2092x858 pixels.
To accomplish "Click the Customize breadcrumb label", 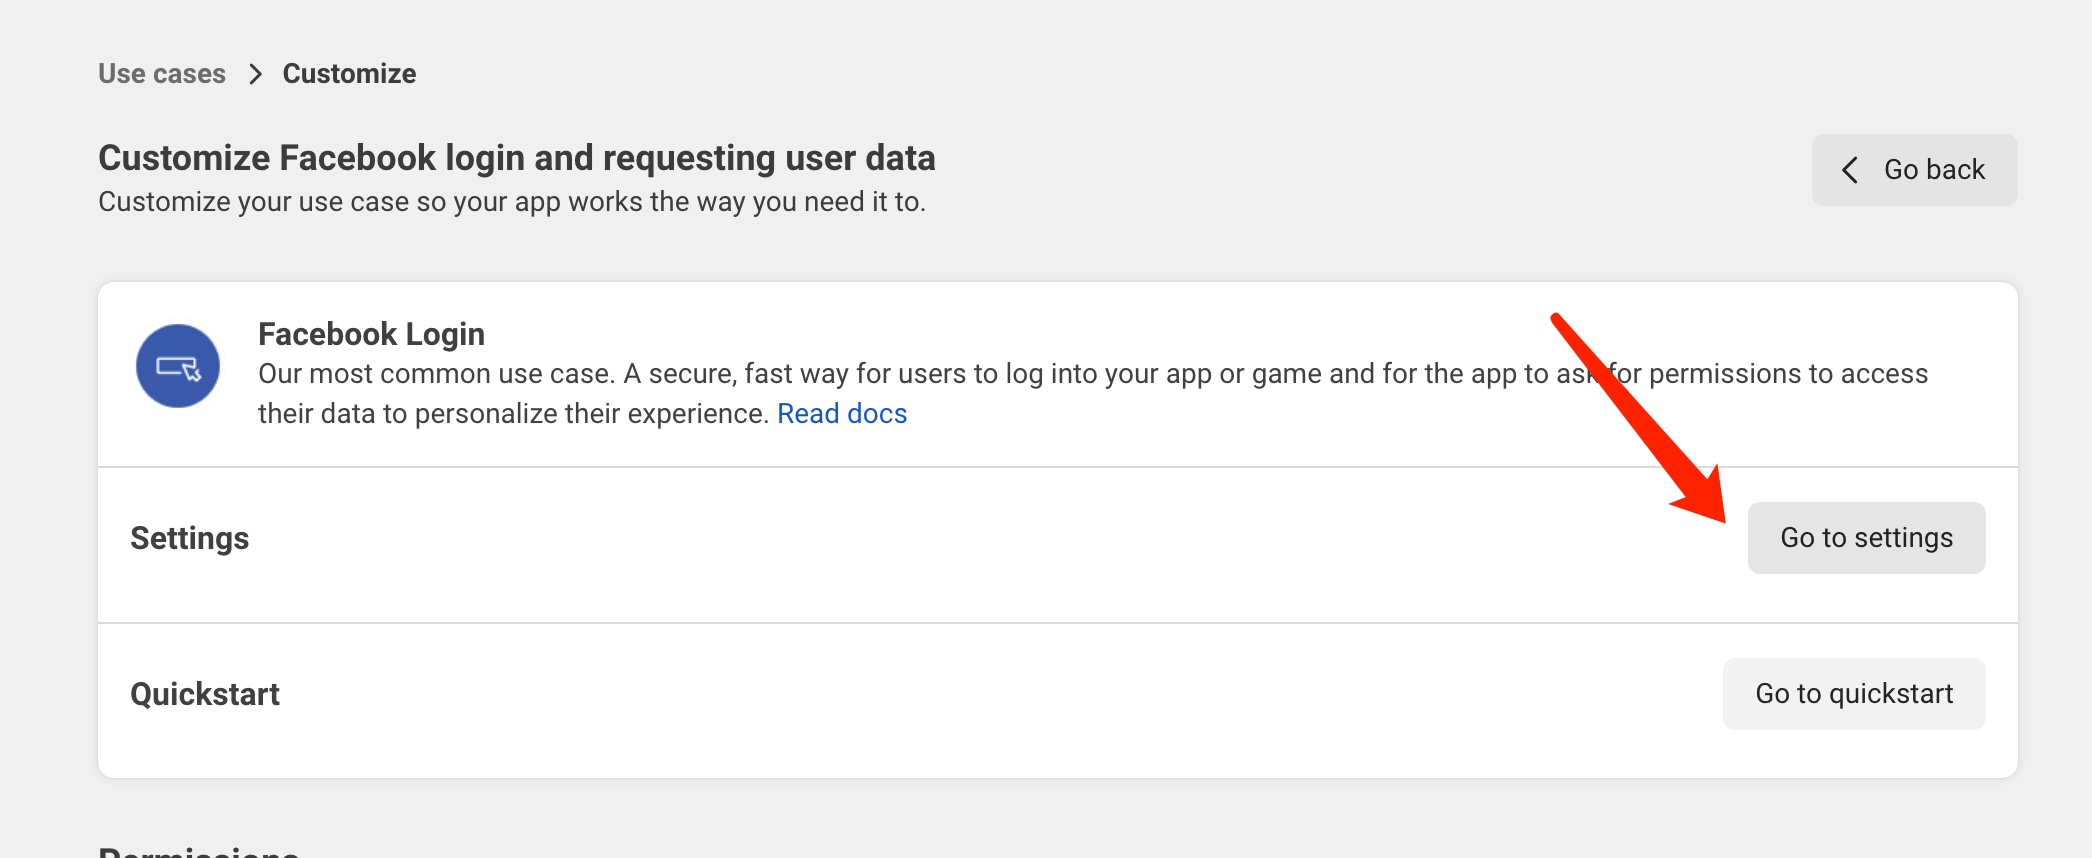I will (x=349, y=74).
